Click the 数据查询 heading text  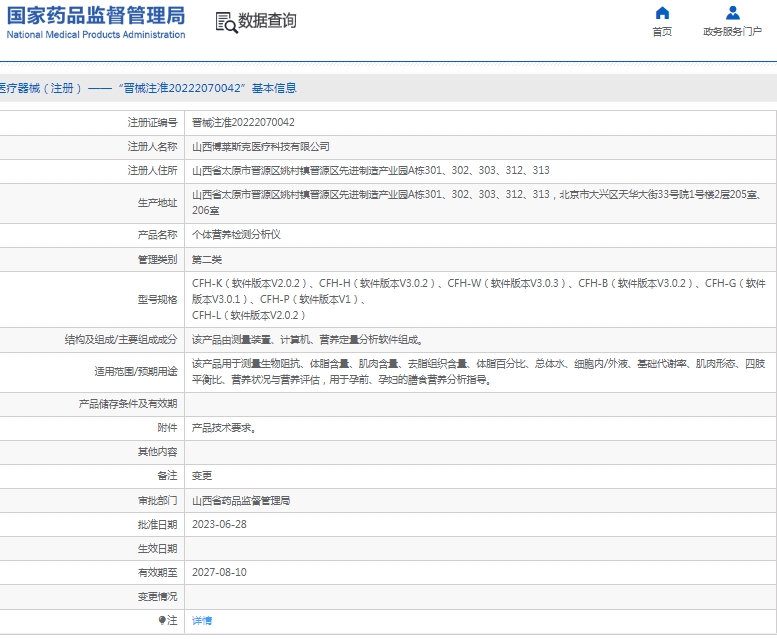268,21
